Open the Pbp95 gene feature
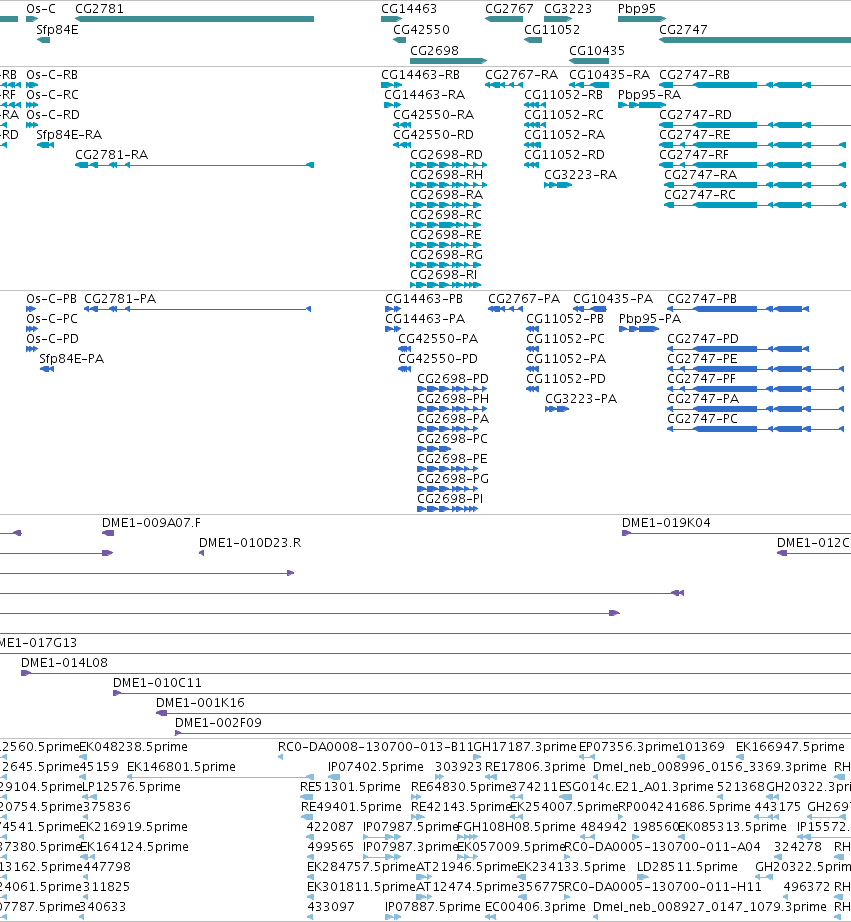The image size is (851, 922). (642, 19)
